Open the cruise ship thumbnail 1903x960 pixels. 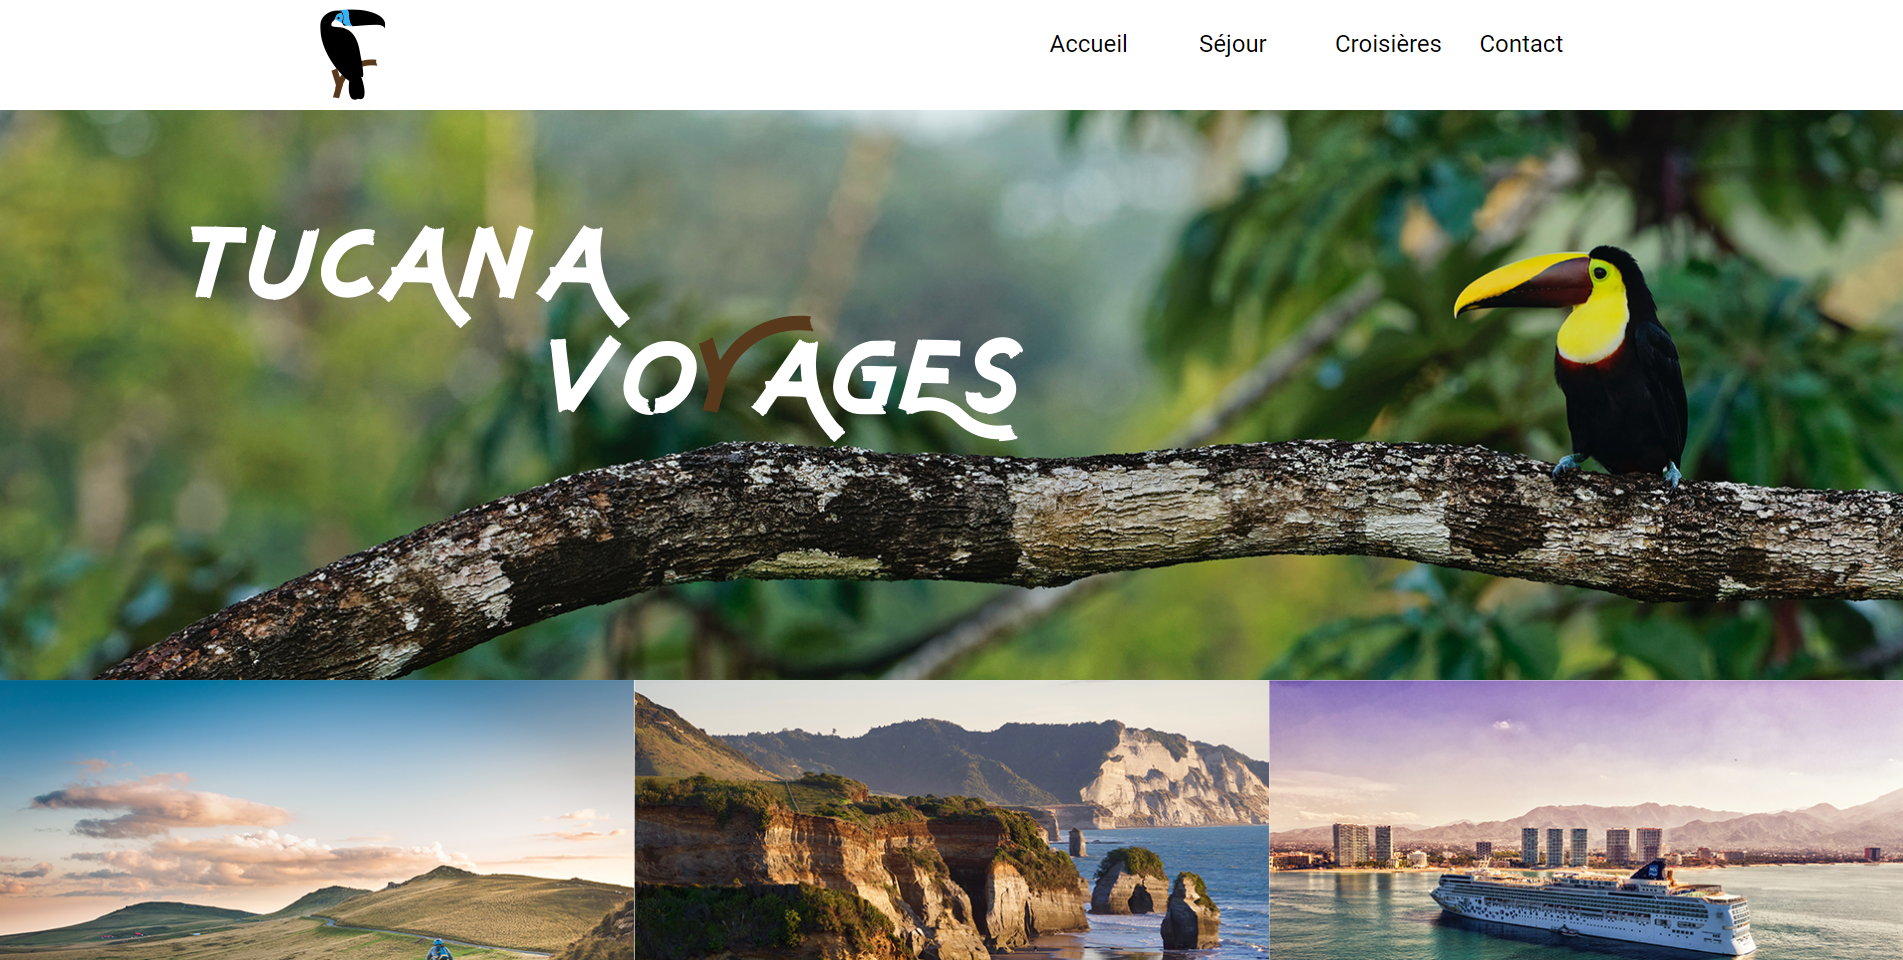point(1586,820)
